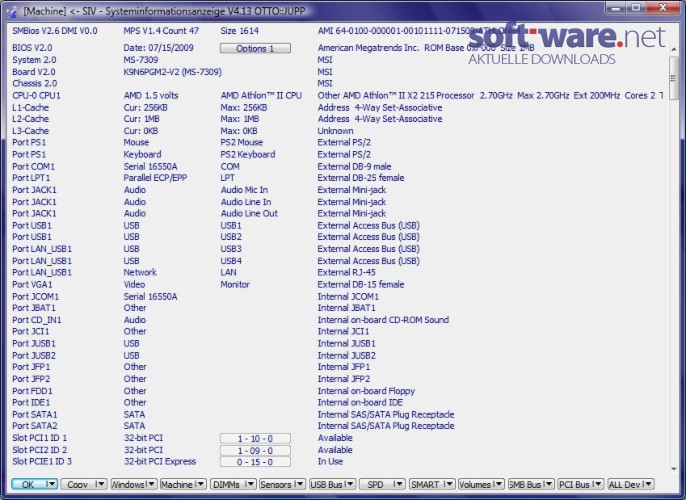The height and width of the screenshot is (500, 686).
Task: Click the 'Port LPT1' row label
Action: pos(31,178)
